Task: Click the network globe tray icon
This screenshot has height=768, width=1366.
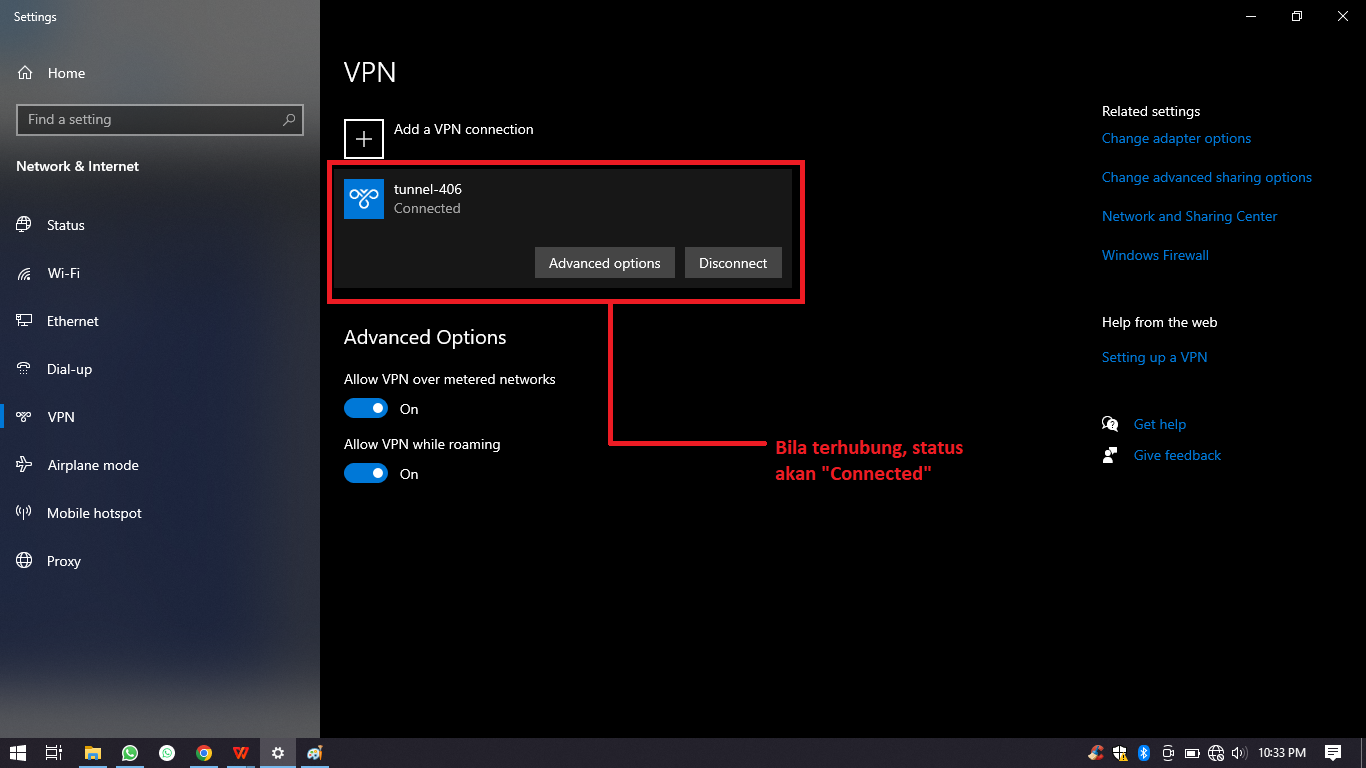Action: click(1216, 753)
